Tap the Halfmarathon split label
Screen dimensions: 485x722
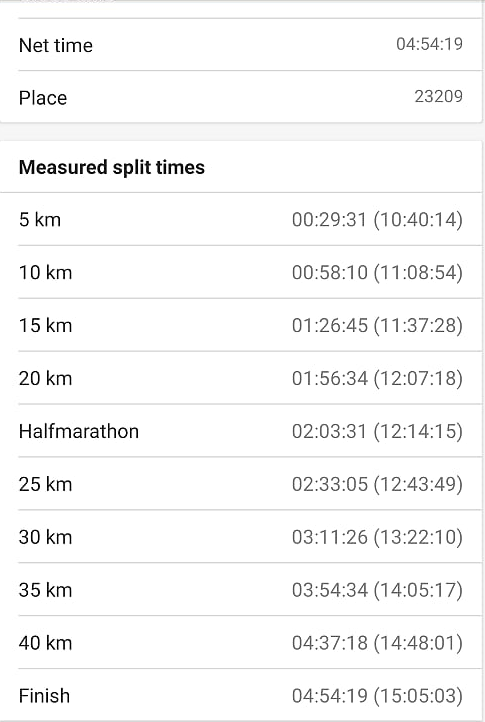pyautogui.click(x=79, y=431)
